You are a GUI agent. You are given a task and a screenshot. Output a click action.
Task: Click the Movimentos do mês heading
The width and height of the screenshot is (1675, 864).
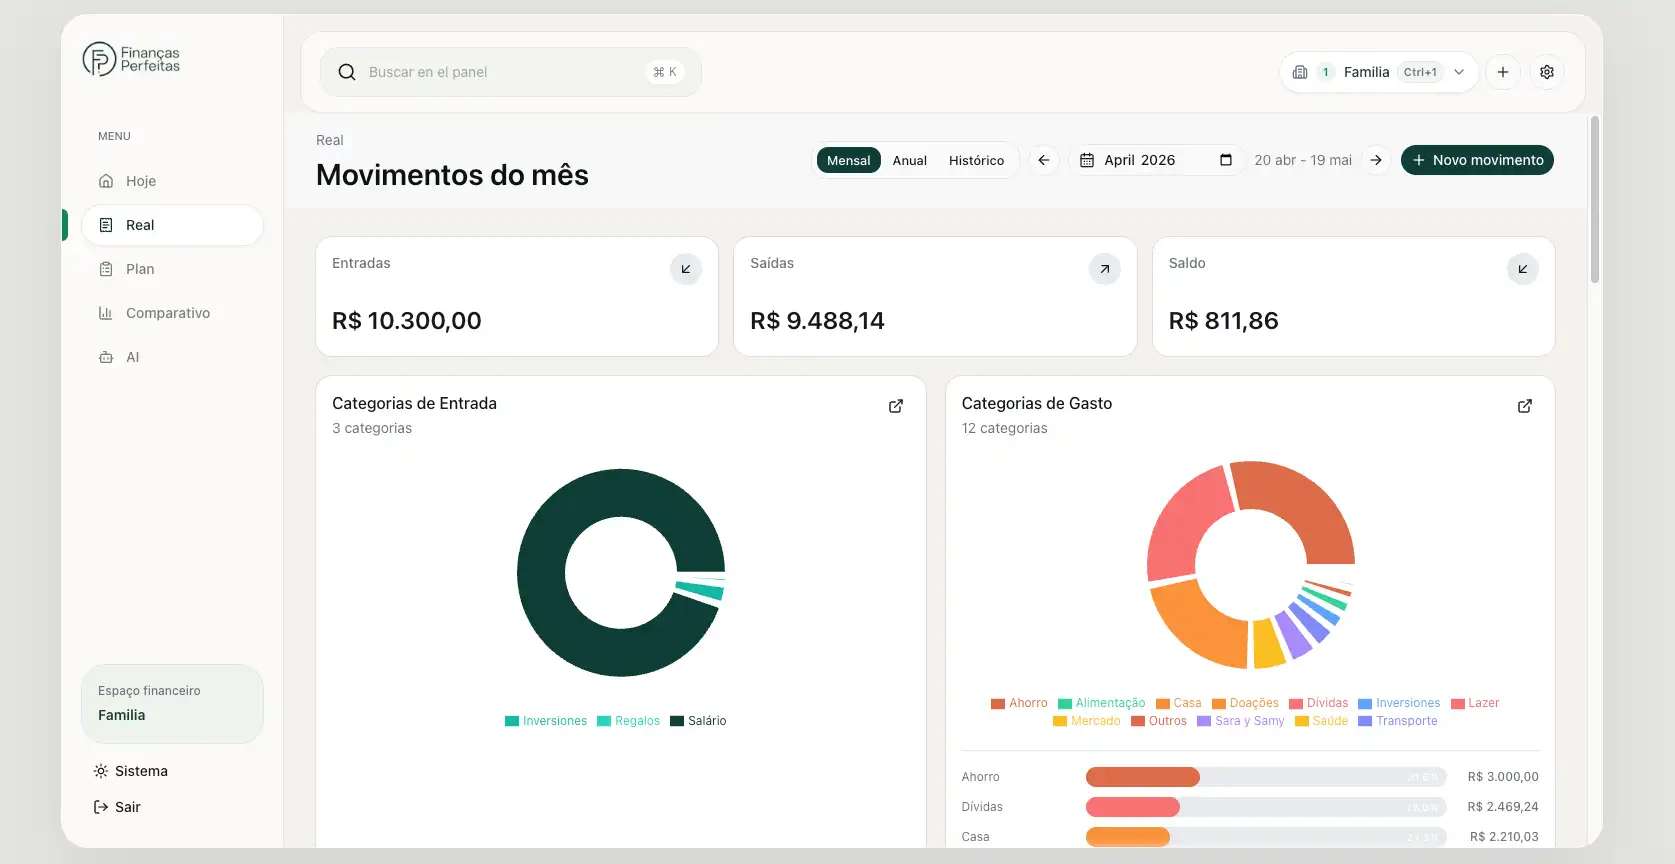click(452, 175)
